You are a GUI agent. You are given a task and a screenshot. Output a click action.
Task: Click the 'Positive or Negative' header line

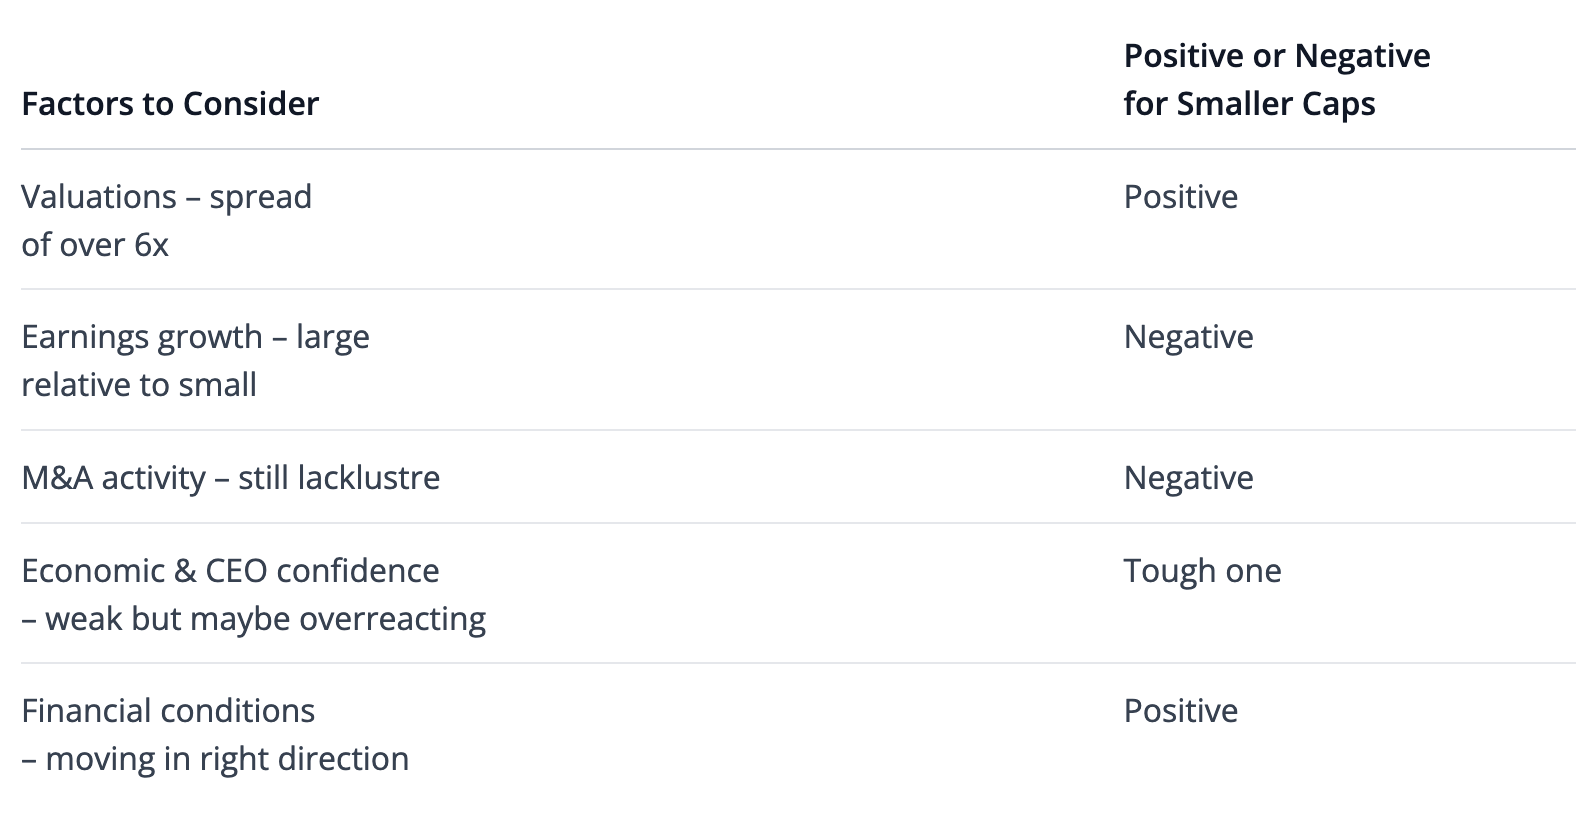(x=1276, y=56)
